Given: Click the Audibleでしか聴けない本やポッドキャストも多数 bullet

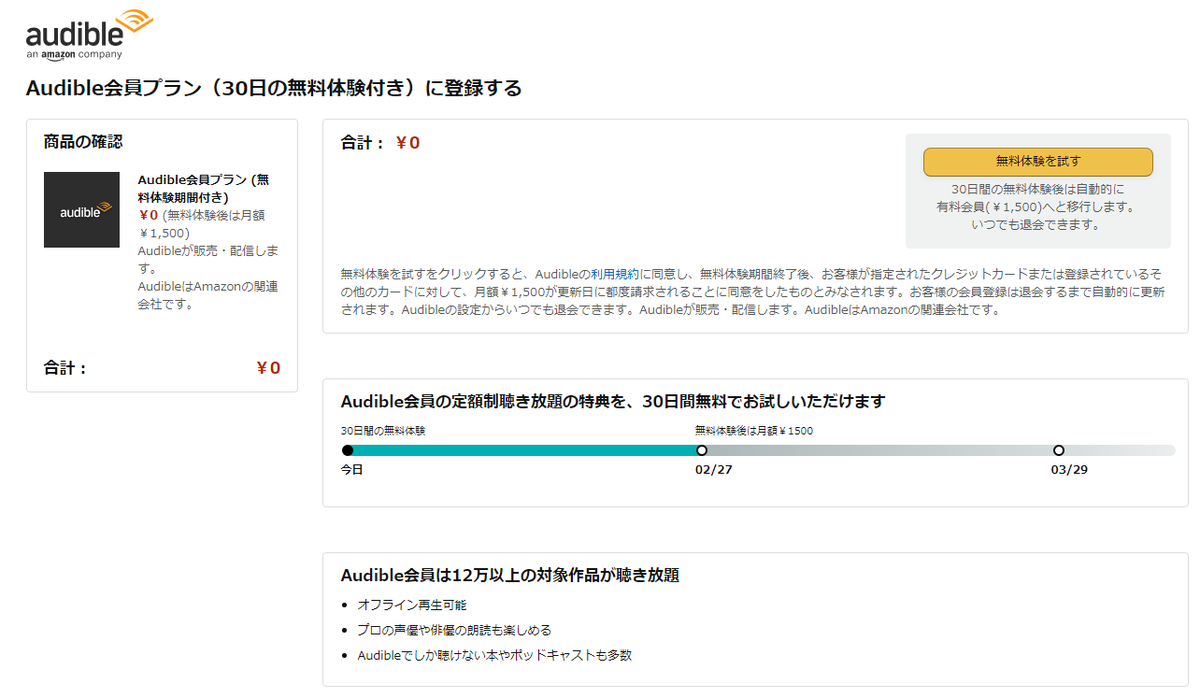Looking at the screenshot, I should 494,655.
